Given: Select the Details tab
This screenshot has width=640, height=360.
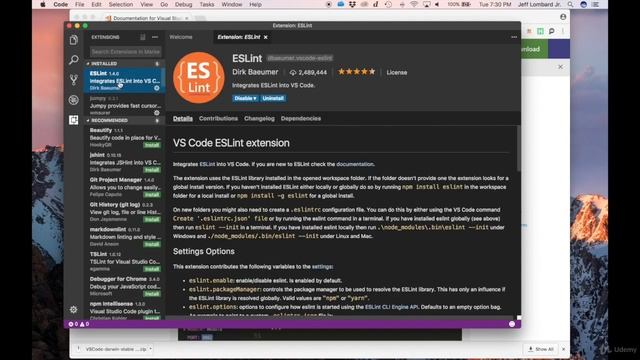Looking at the screenshot, I should [182, 118].
